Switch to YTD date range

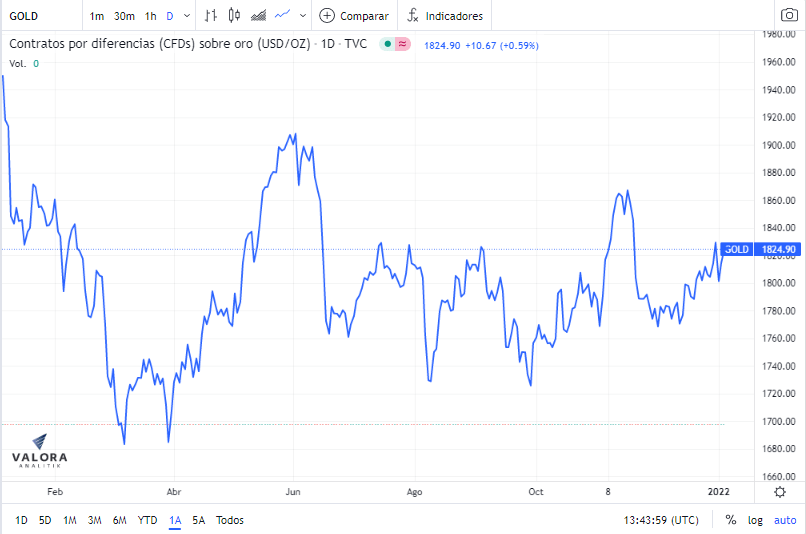click(148, 520)
